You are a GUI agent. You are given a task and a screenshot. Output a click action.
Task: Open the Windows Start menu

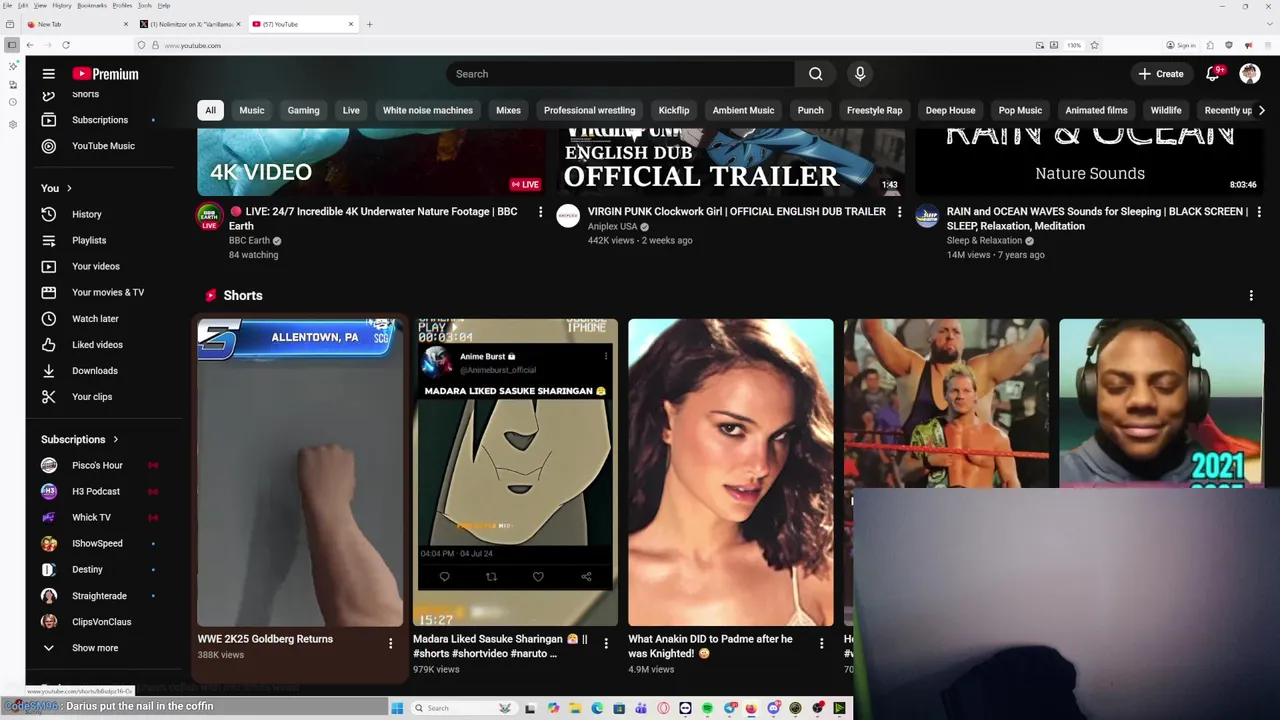pos(397,708)
